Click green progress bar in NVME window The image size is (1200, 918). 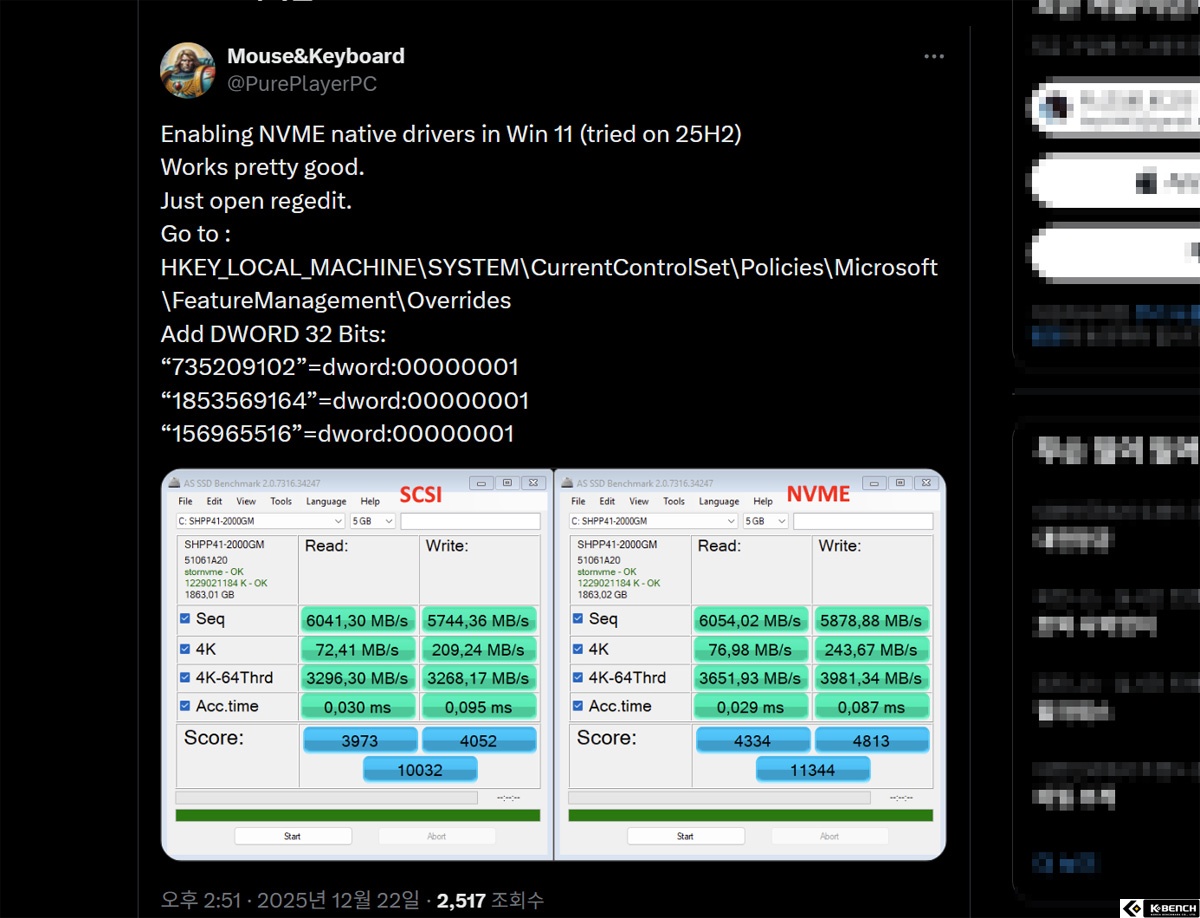point(751,815)
